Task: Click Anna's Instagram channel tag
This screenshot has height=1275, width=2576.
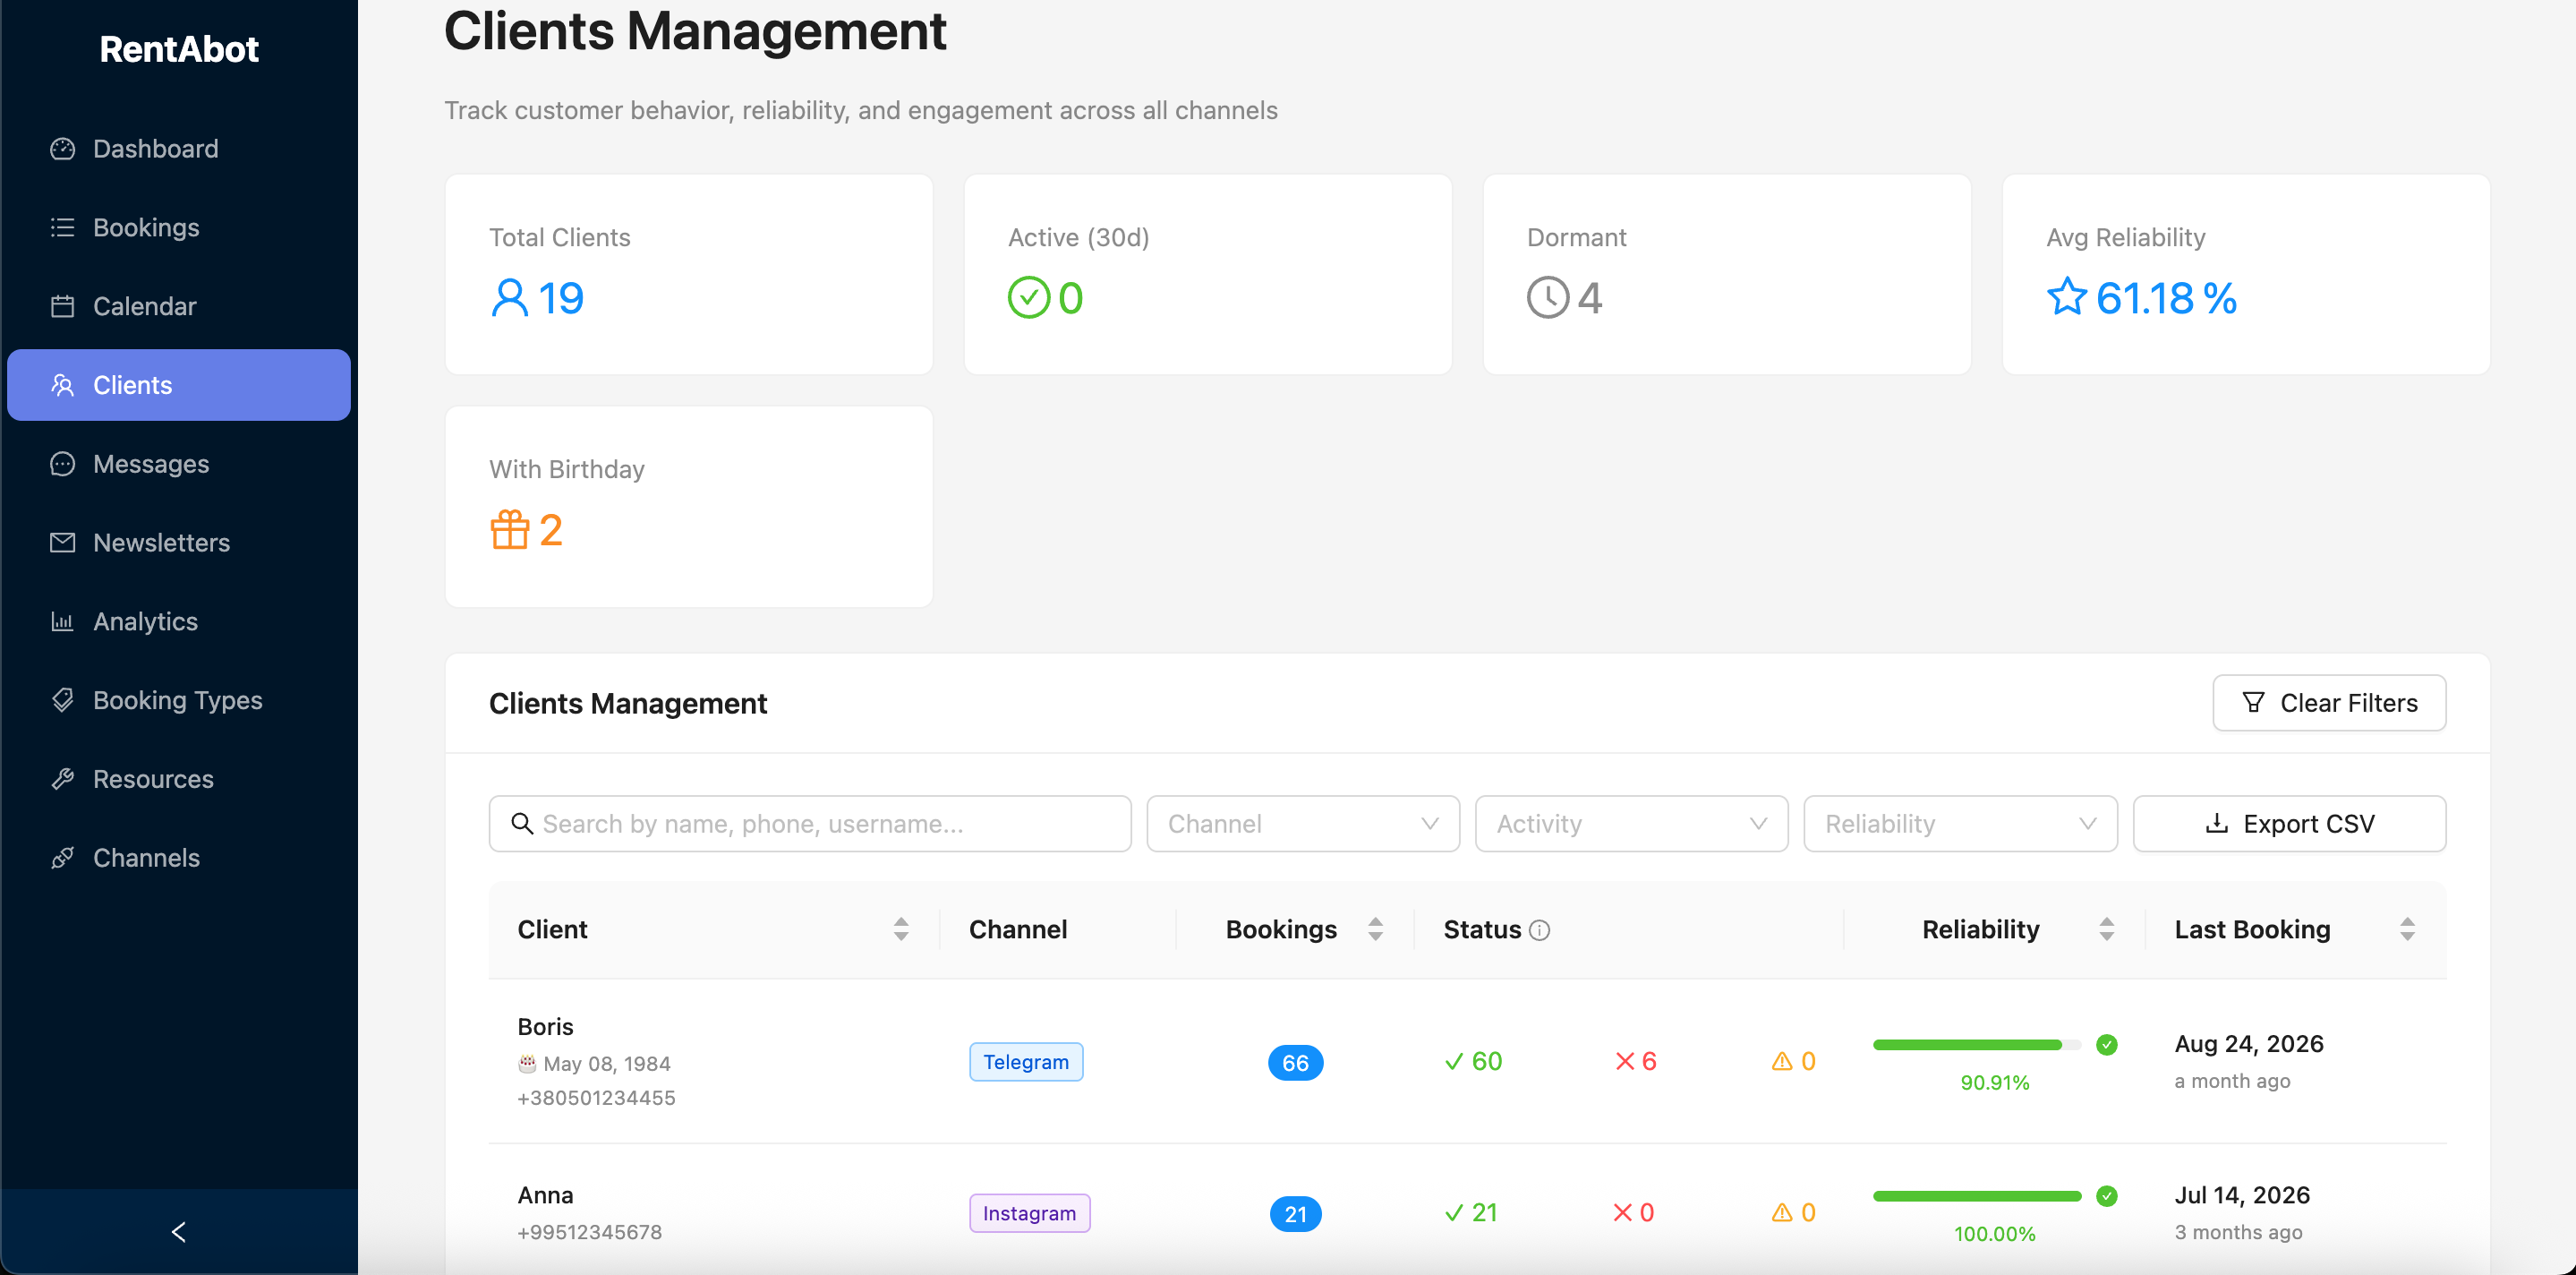Action: coord(1029,1213)
